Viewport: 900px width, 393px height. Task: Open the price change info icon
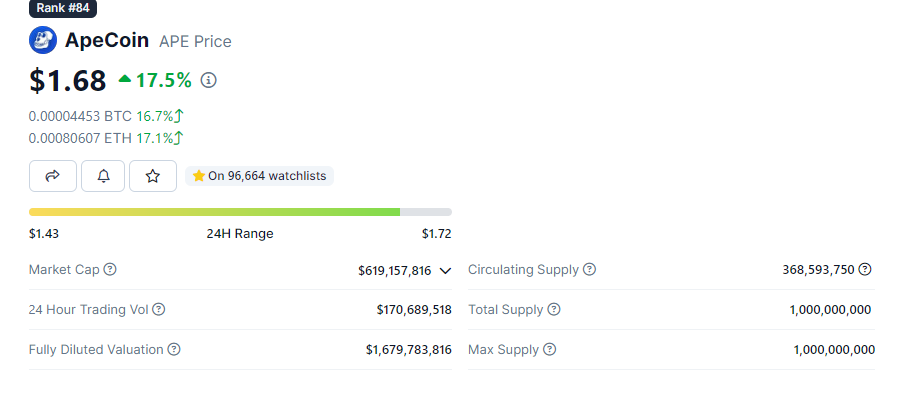point(208,80)
